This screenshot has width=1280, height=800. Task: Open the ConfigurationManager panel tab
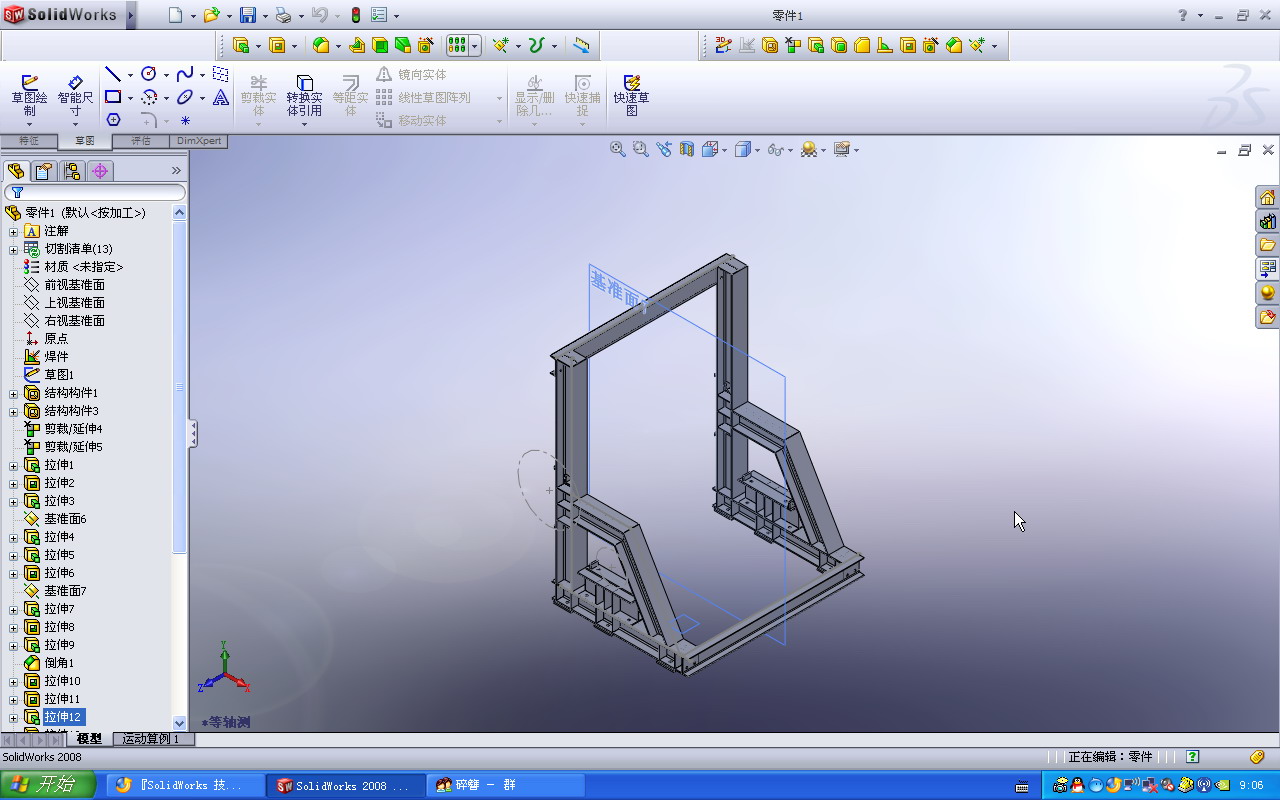click(x=72, y=171)
